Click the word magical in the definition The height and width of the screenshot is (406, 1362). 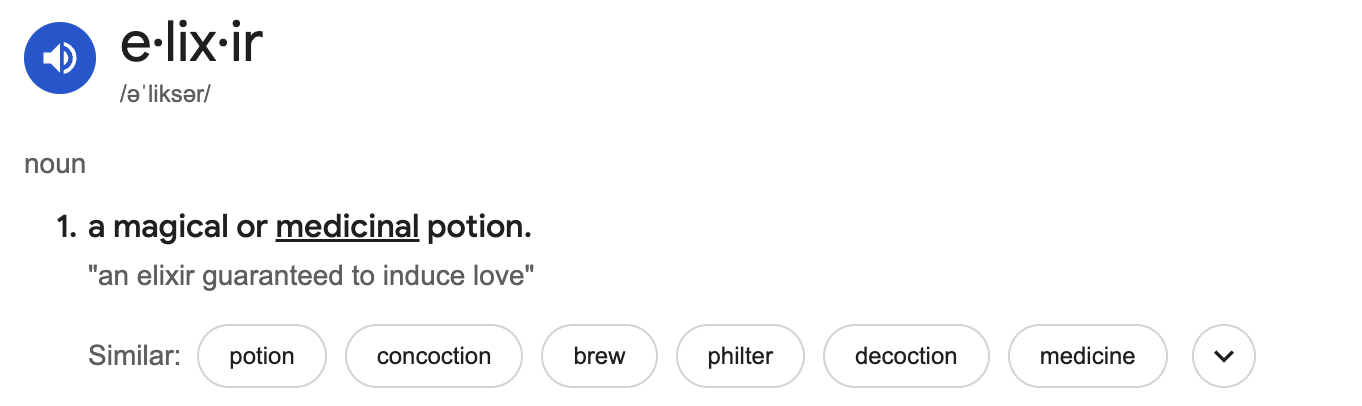click(170, 227)
